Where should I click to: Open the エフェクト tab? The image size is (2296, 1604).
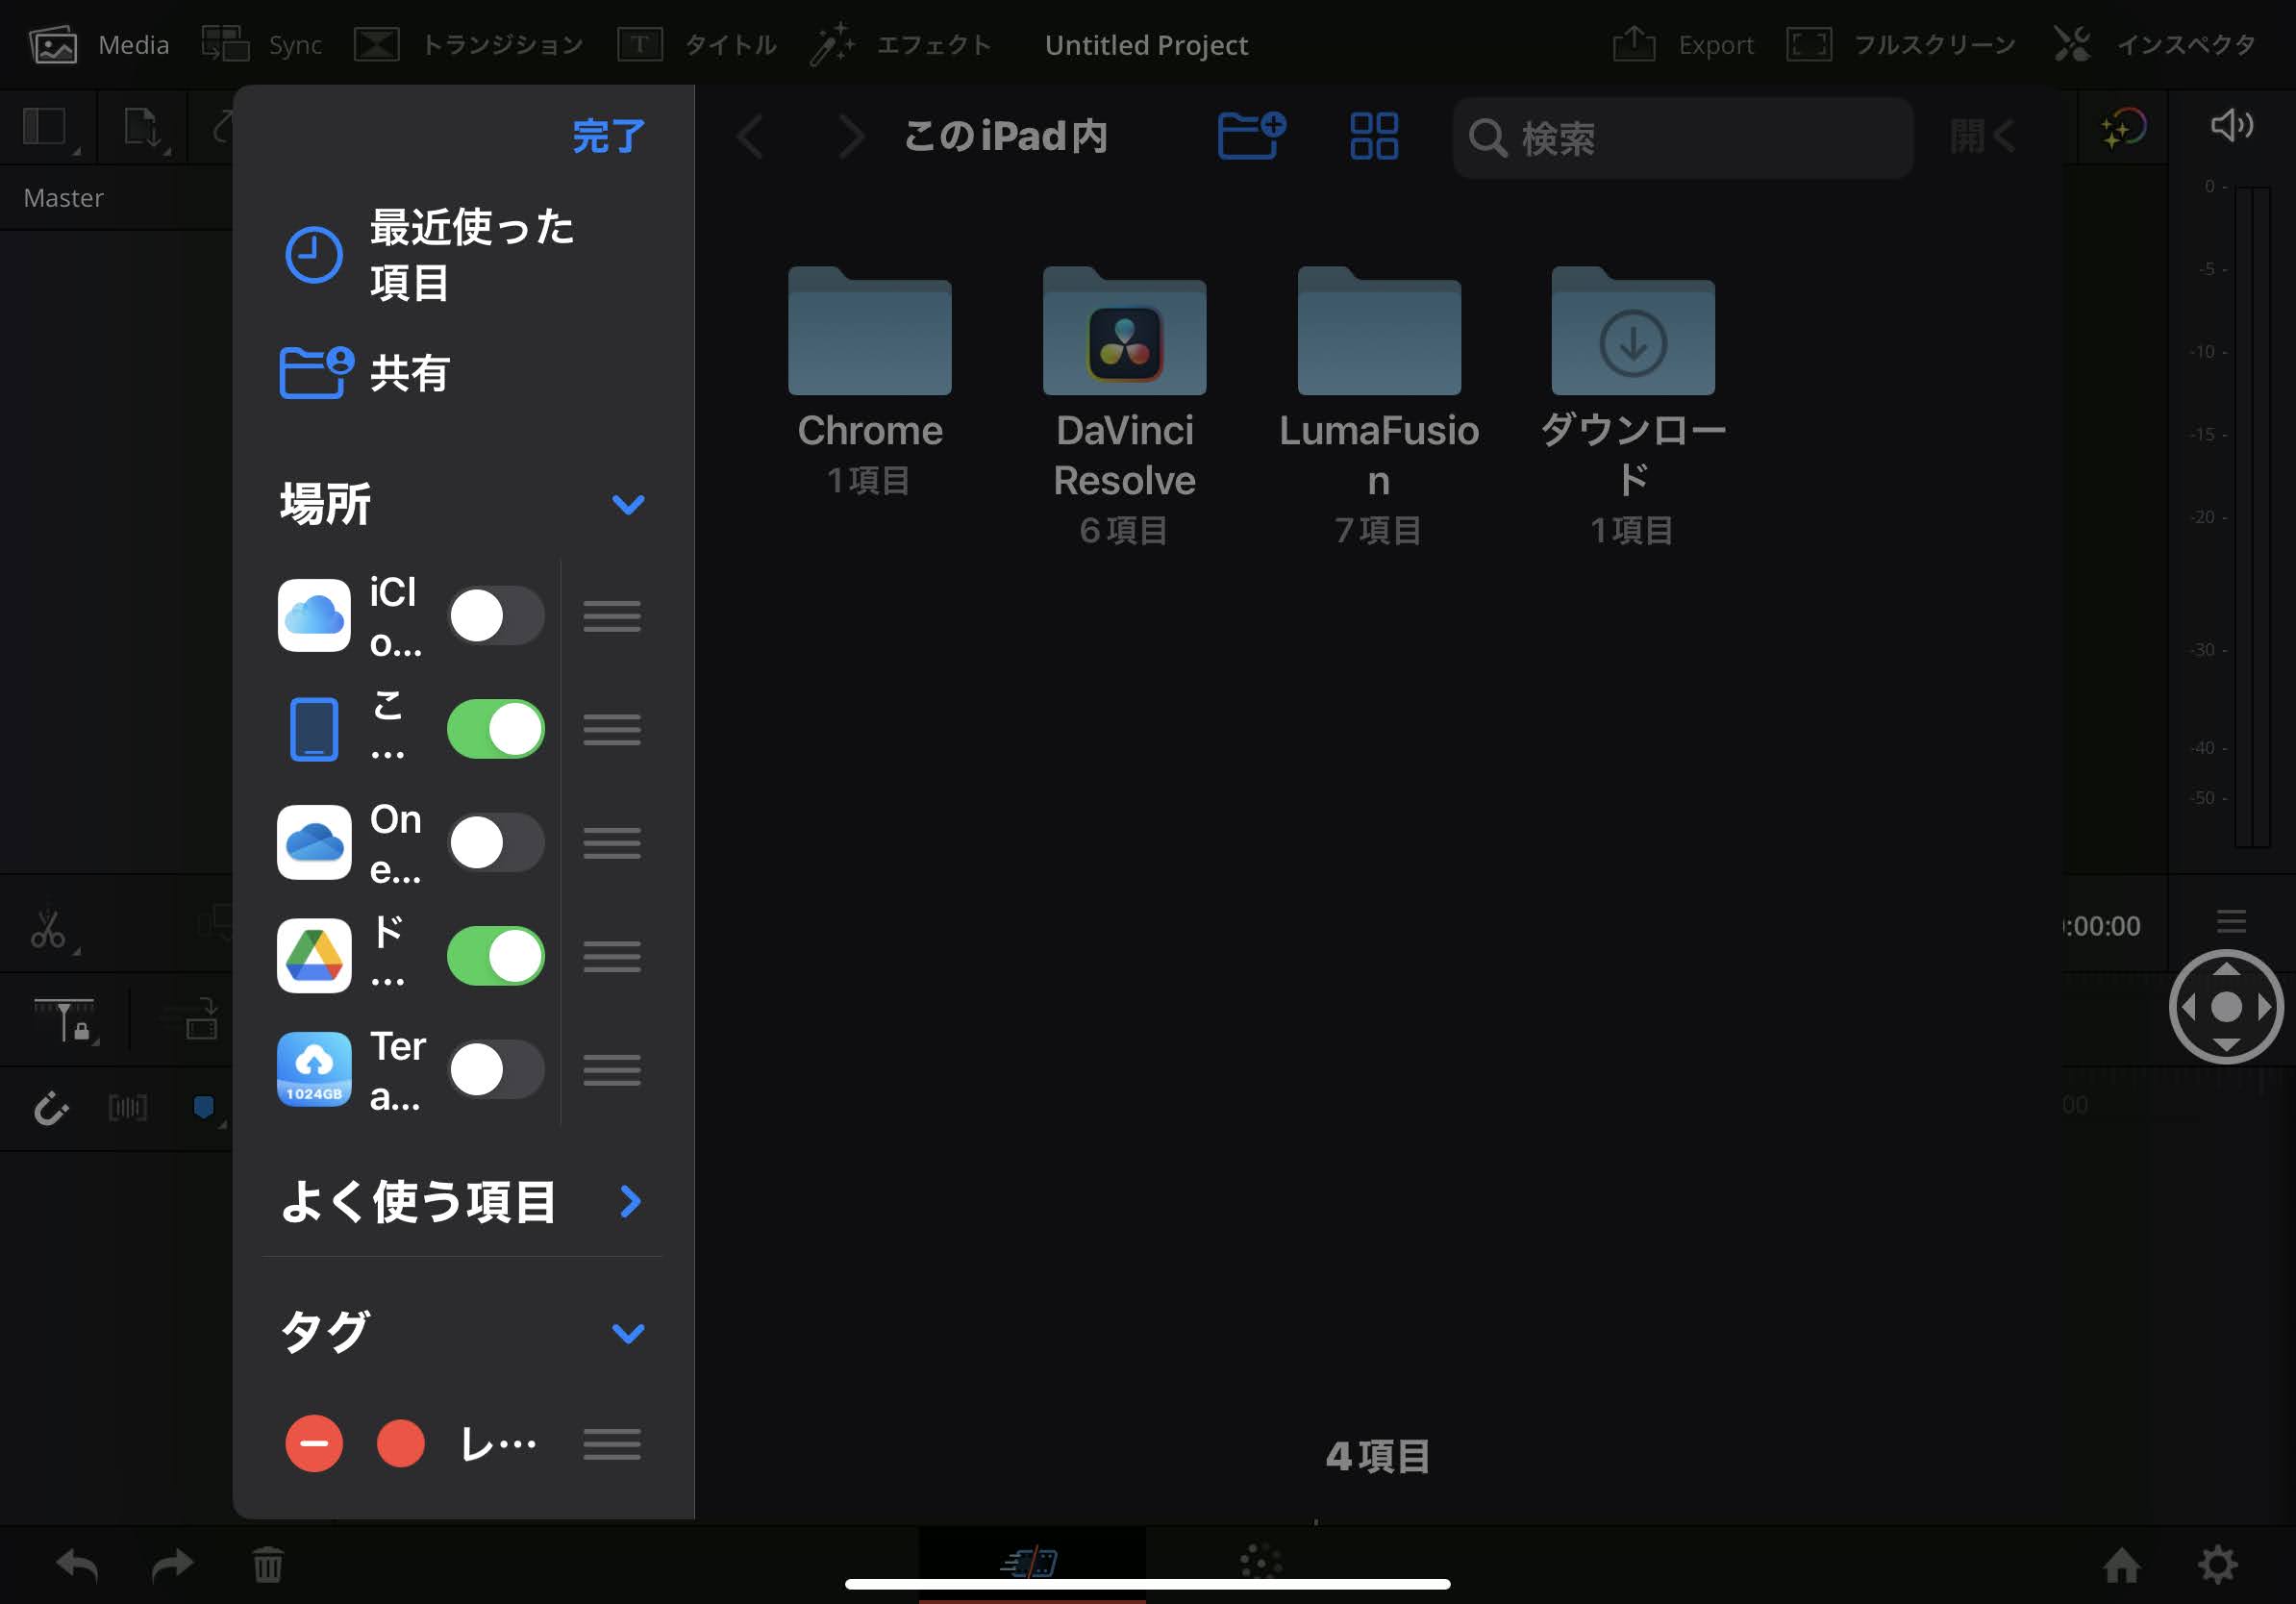pyautogui.click(x=902, y=45)
